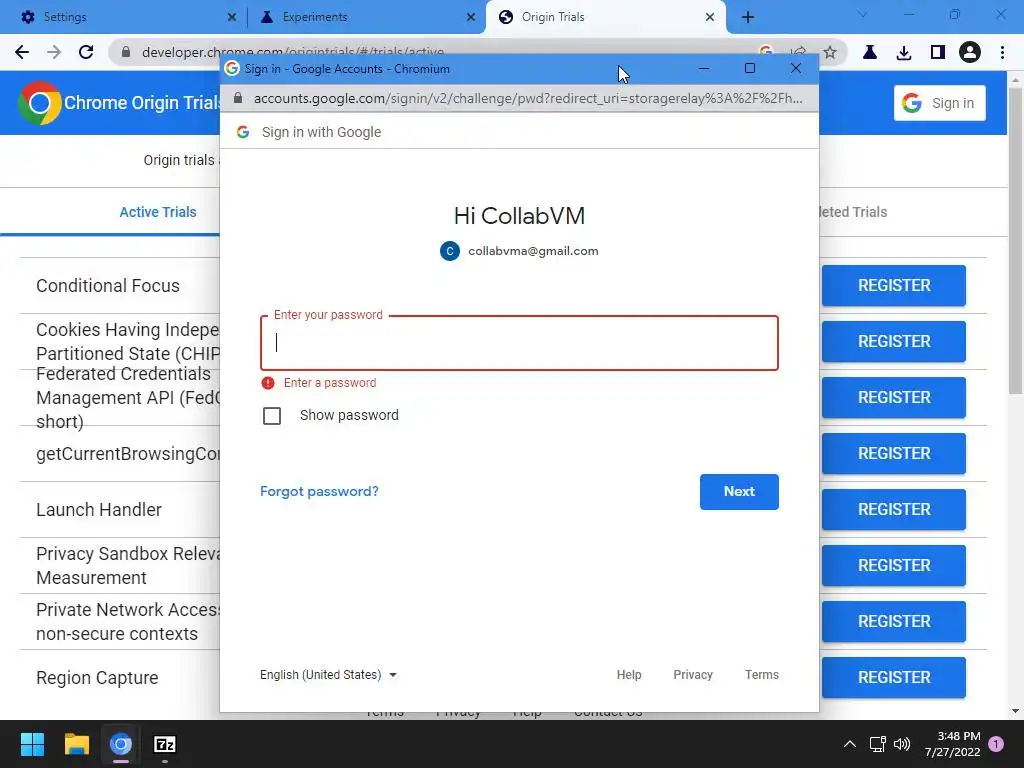Minimize the Google sign-in popup window
This screenshot has width=1024, height=768.
(703, 69)
